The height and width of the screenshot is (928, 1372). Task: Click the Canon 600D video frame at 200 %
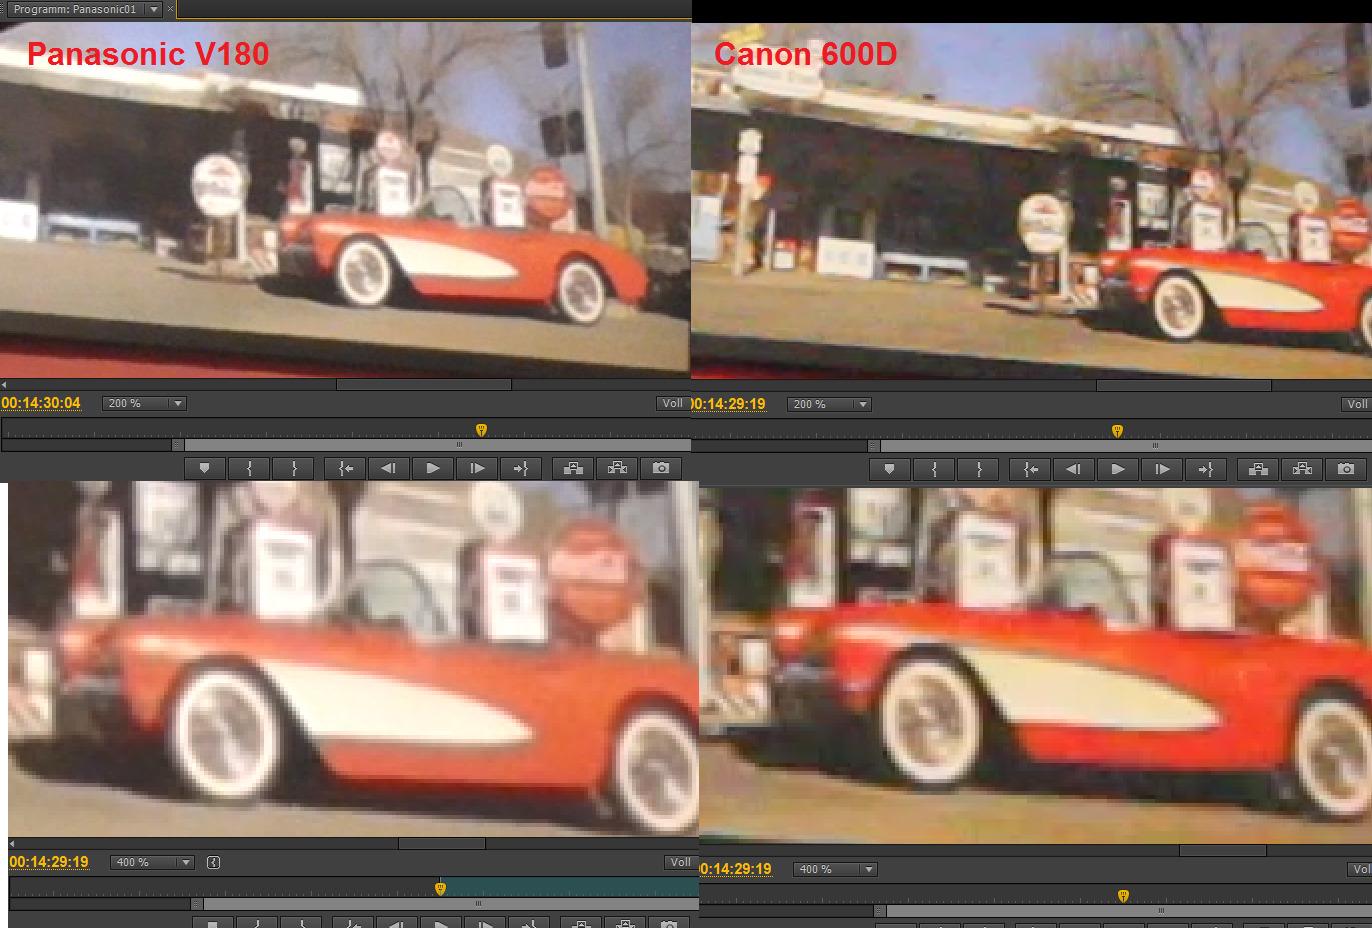coord(1032,201)
